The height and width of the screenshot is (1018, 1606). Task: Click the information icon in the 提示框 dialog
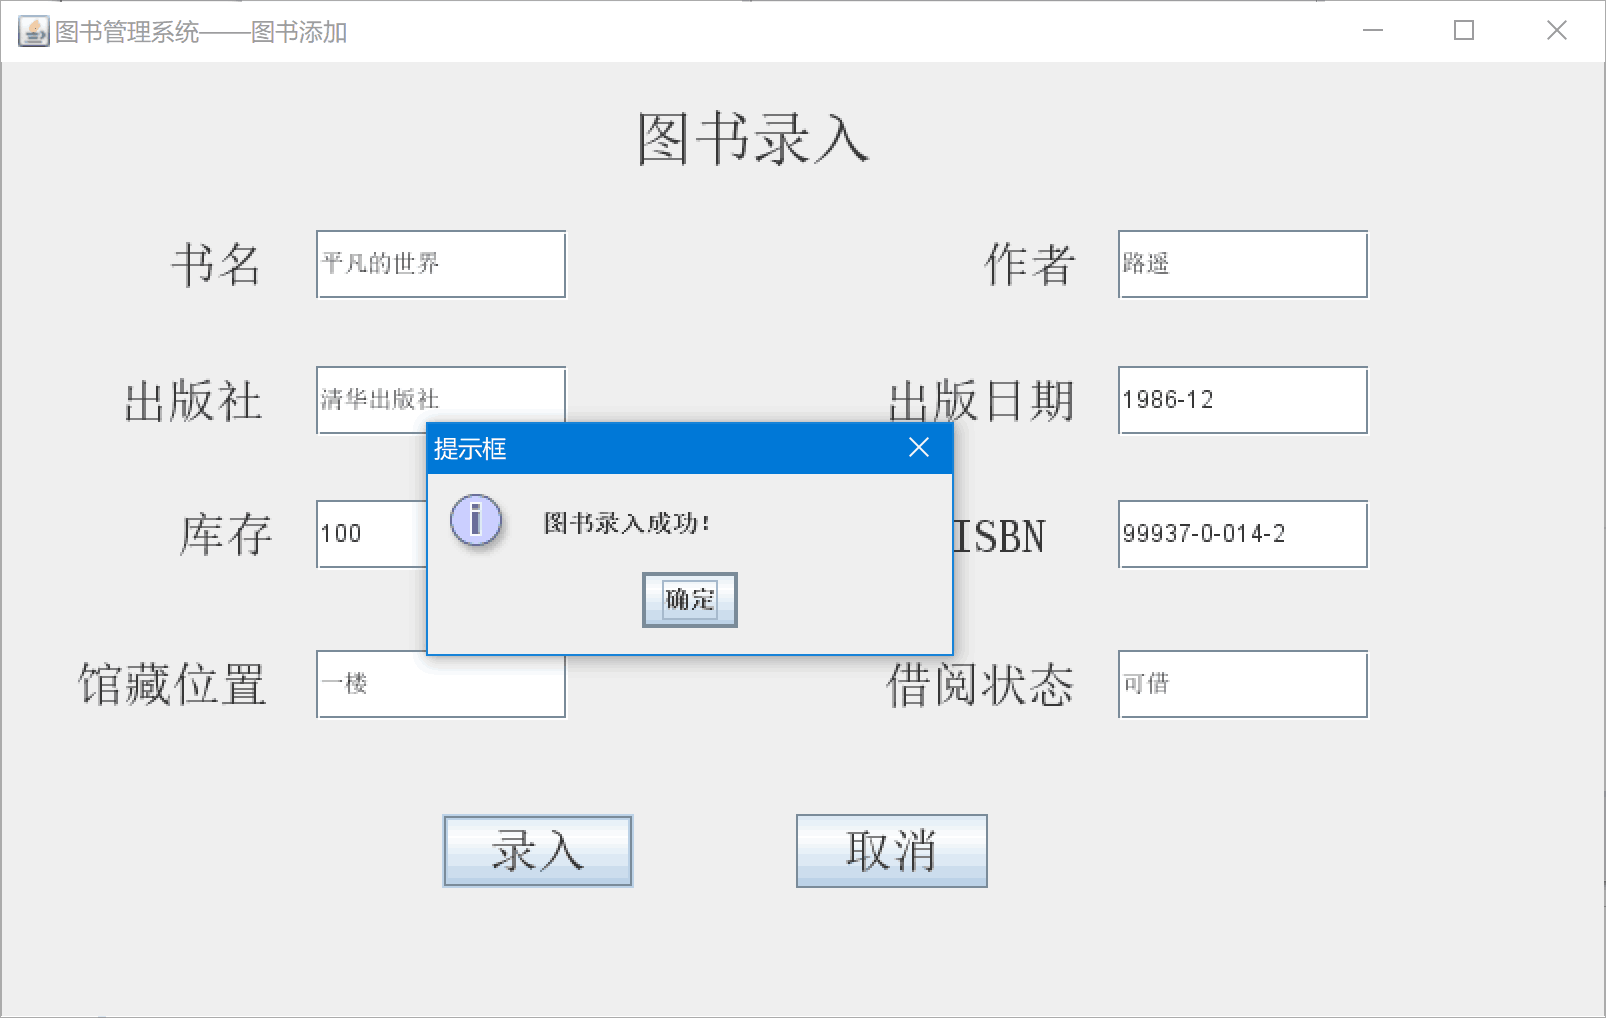pos(476,520)
